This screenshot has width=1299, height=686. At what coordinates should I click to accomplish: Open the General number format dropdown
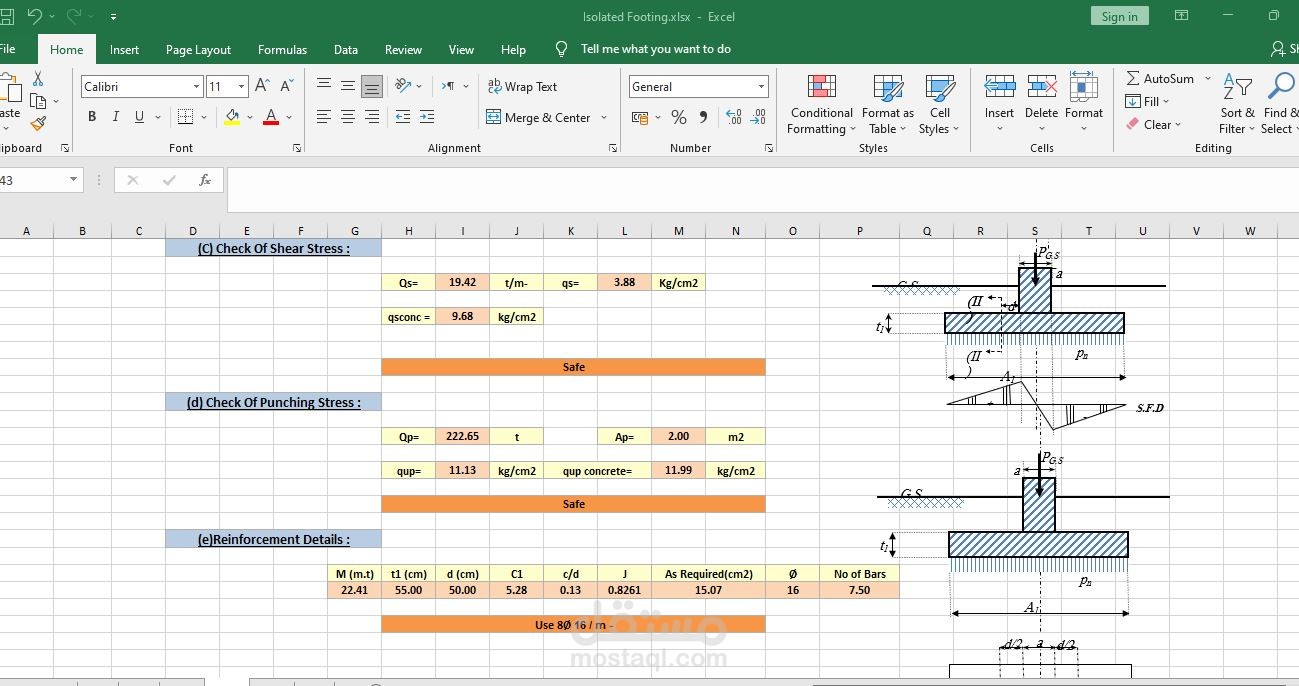coord(761,87)
